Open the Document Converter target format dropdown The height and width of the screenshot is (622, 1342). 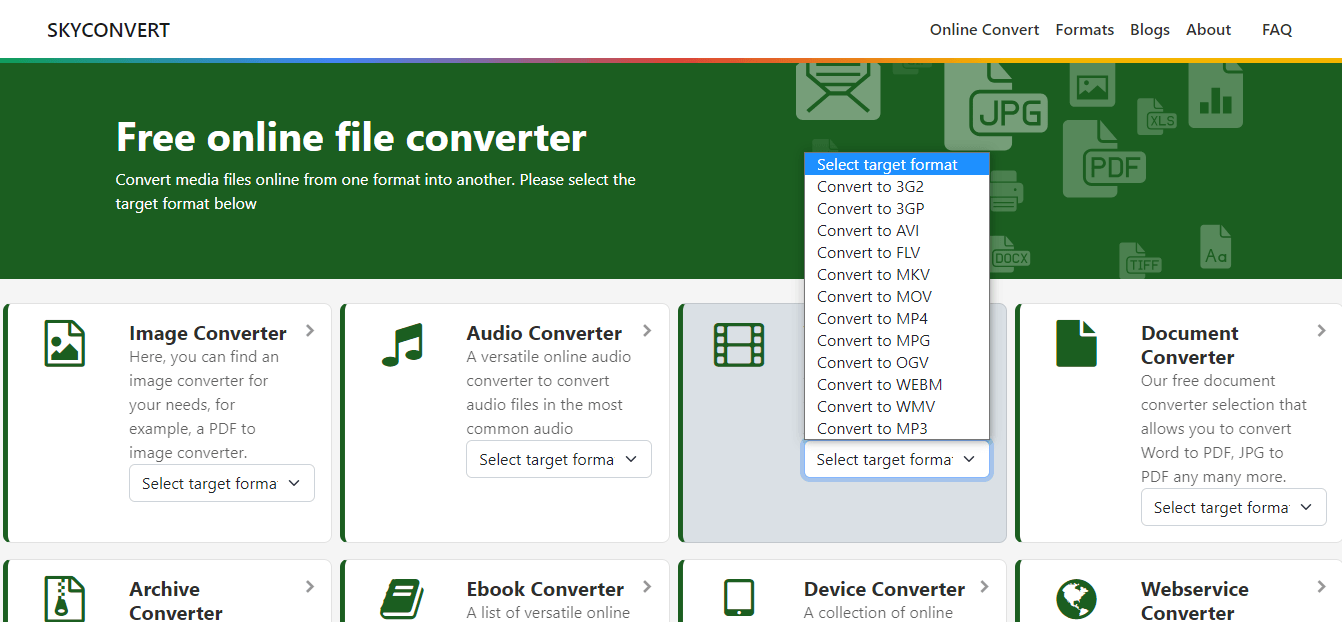tap(1233, 507)
